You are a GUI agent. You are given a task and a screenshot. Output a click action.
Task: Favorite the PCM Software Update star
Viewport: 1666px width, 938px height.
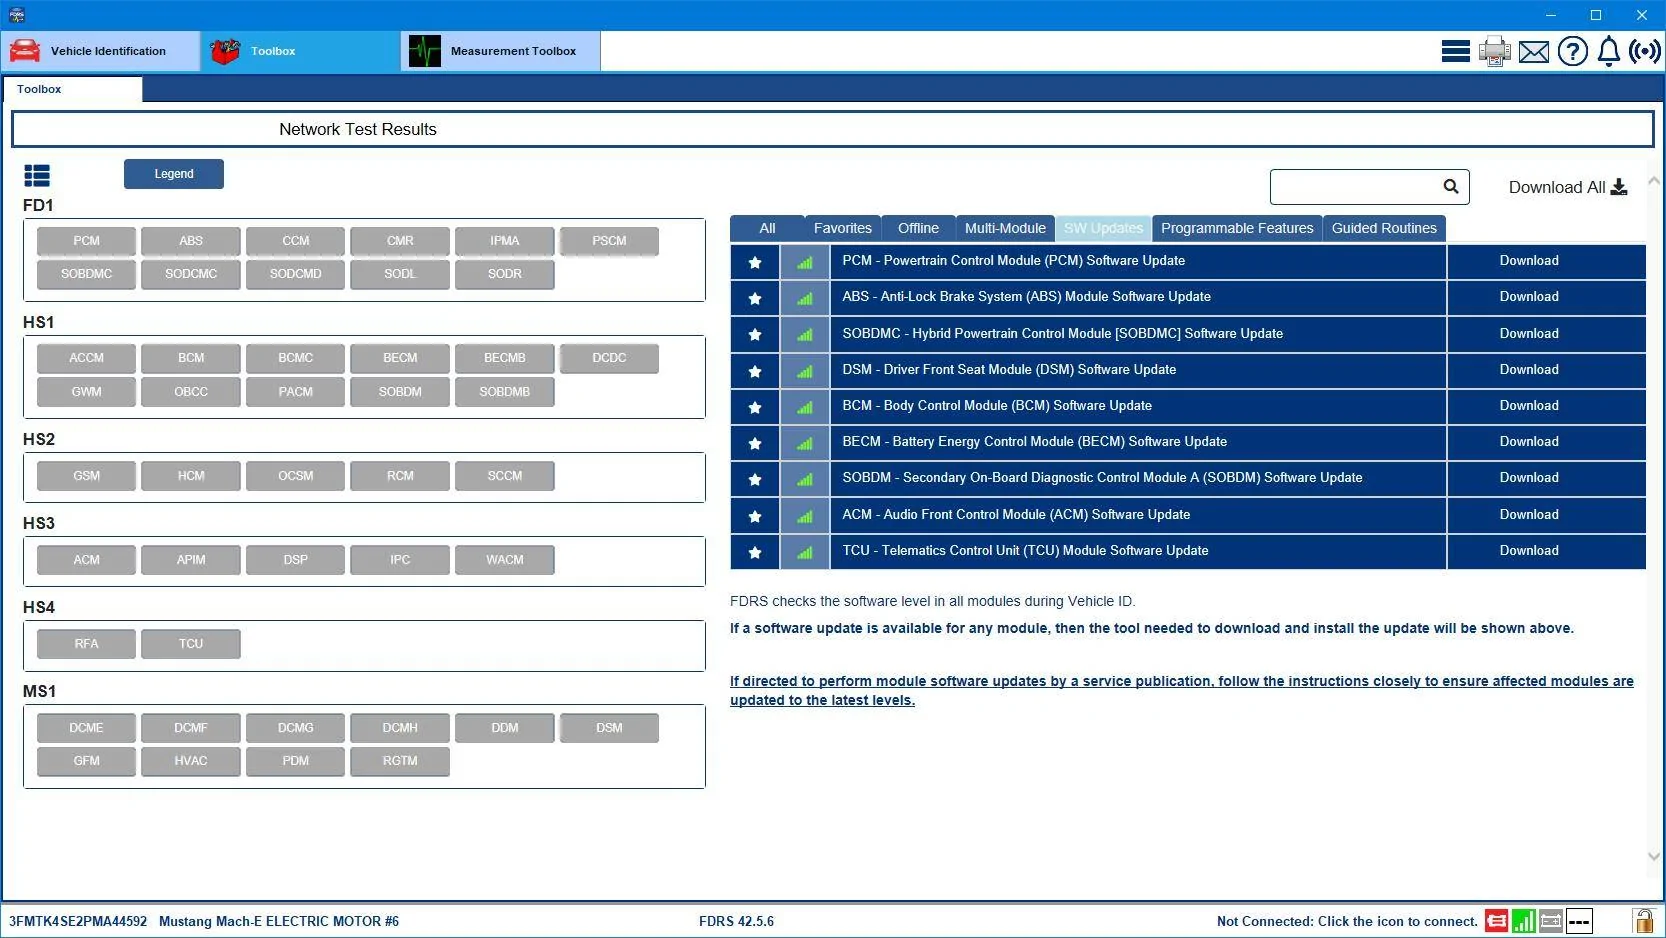point(755,262)
